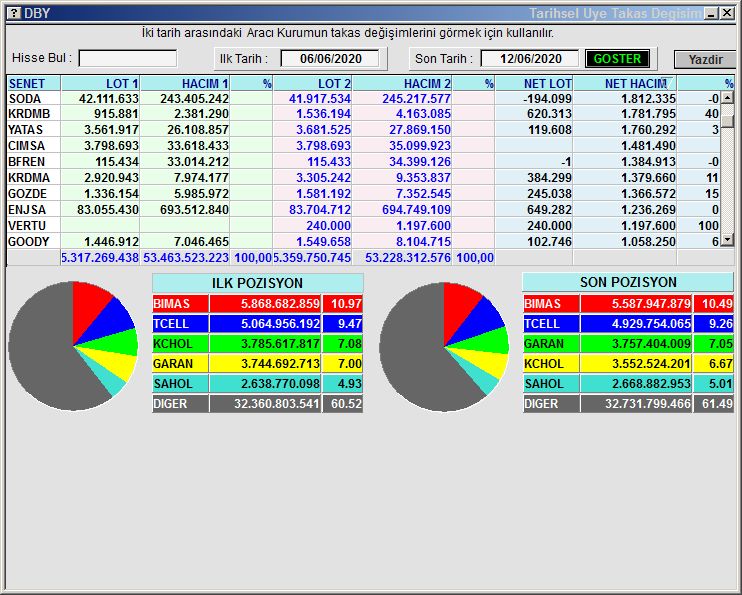Sort by SENET column header
This screenshot has height=595, width=742.
click(x=34, y=83)
